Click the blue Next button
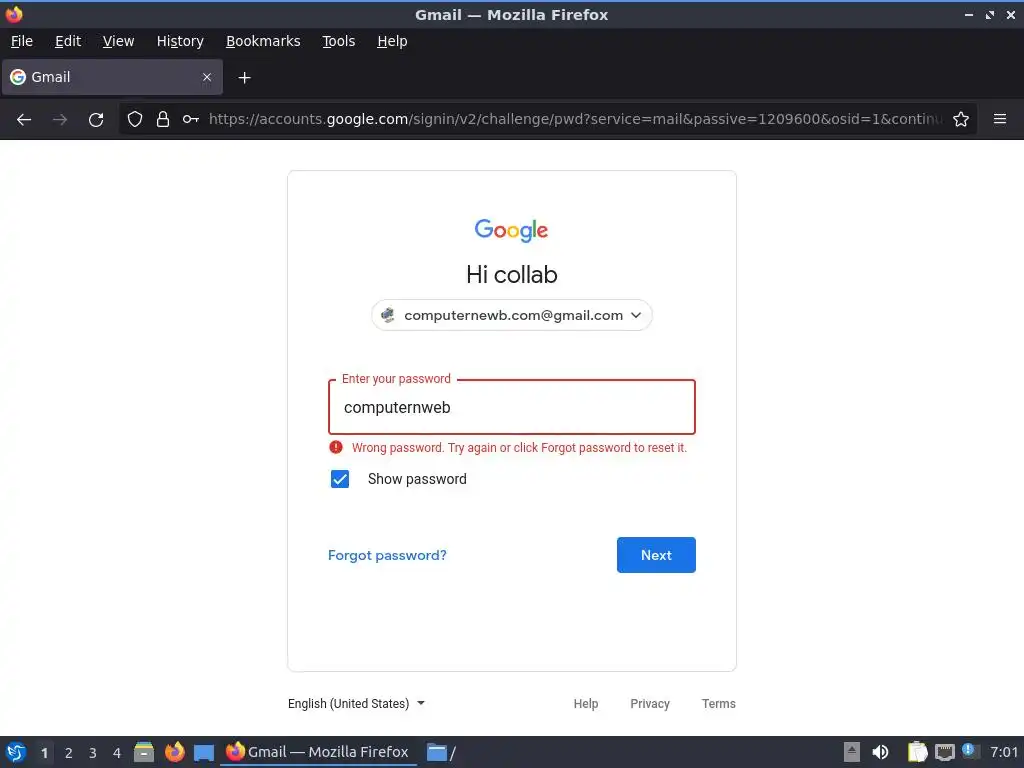This screenshot has width=1024, height=768. pyautogui.click(x=656, y=555)
